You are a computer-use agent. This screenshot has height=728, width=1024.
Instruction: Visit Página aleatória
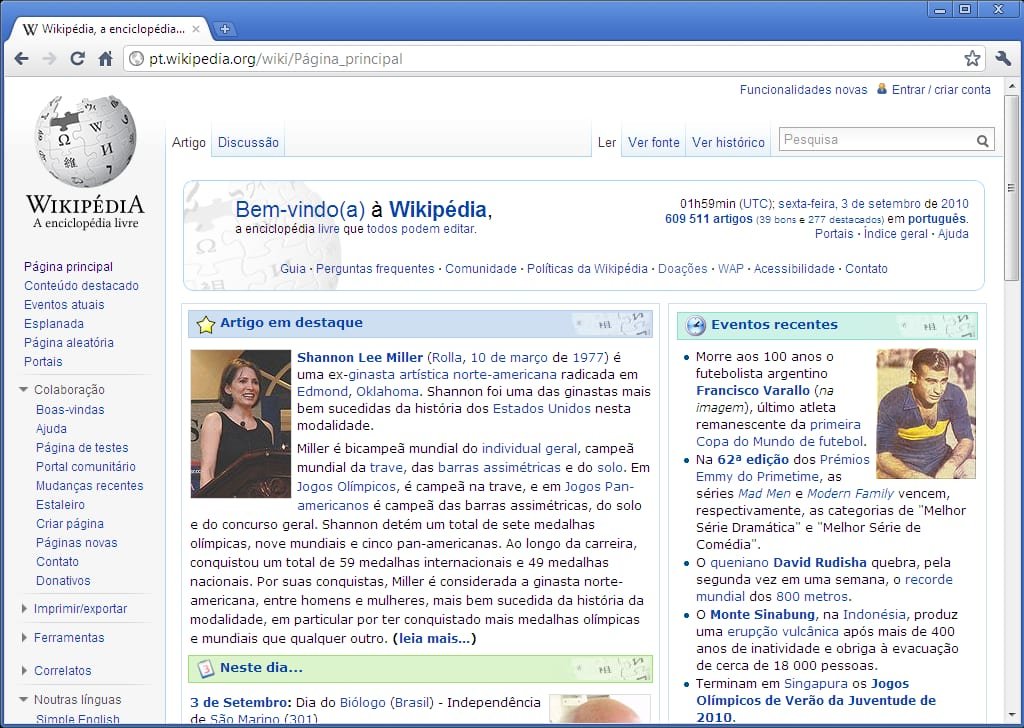(69, 342)
